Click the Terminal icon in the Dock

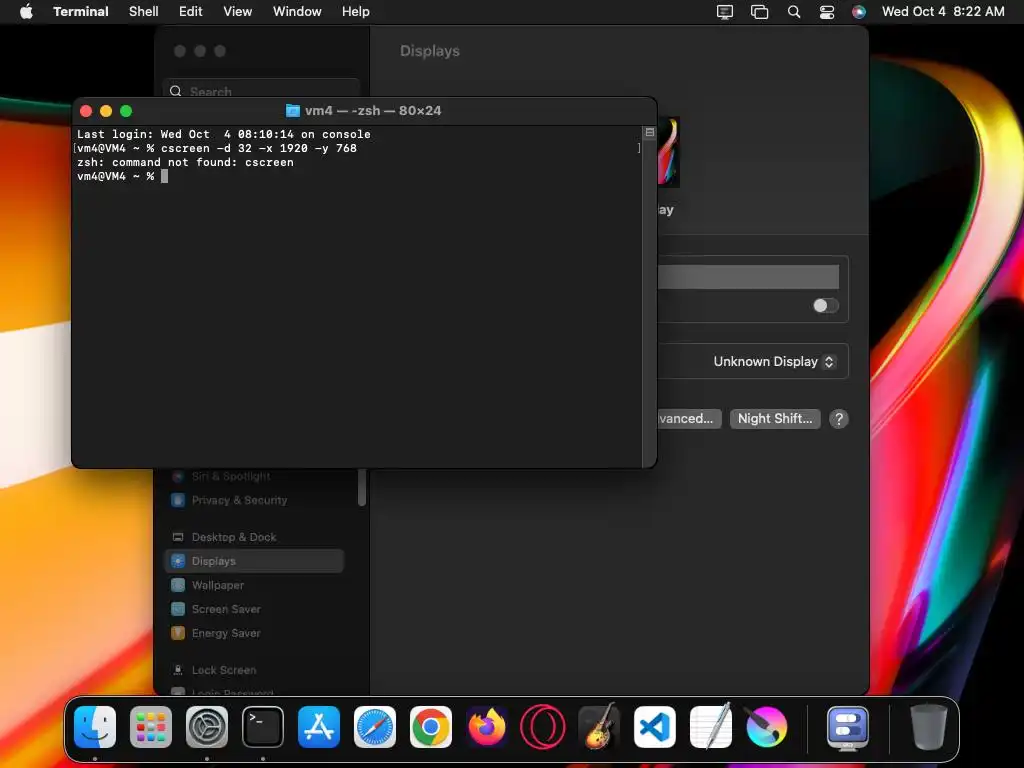[263, 727]
